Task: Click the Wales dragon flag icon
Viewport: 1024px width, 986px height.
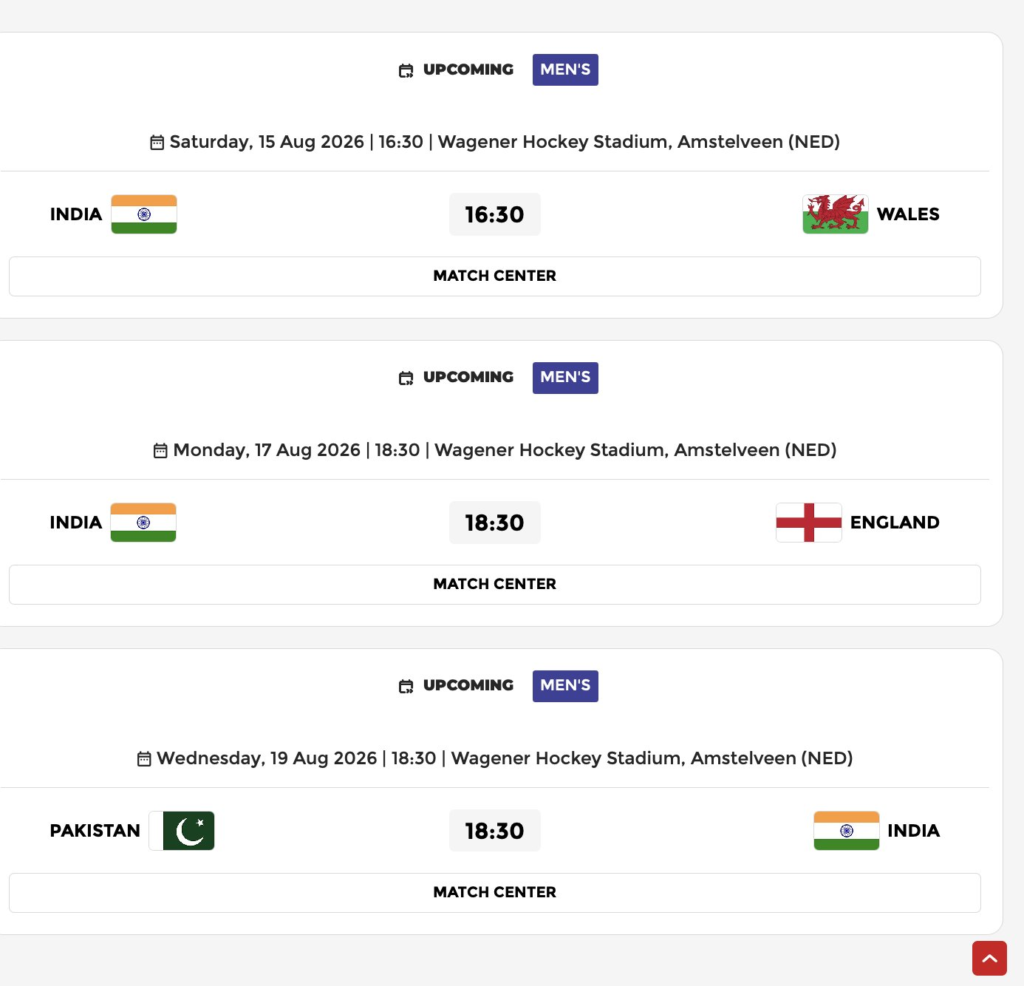Action: point(835,214)
